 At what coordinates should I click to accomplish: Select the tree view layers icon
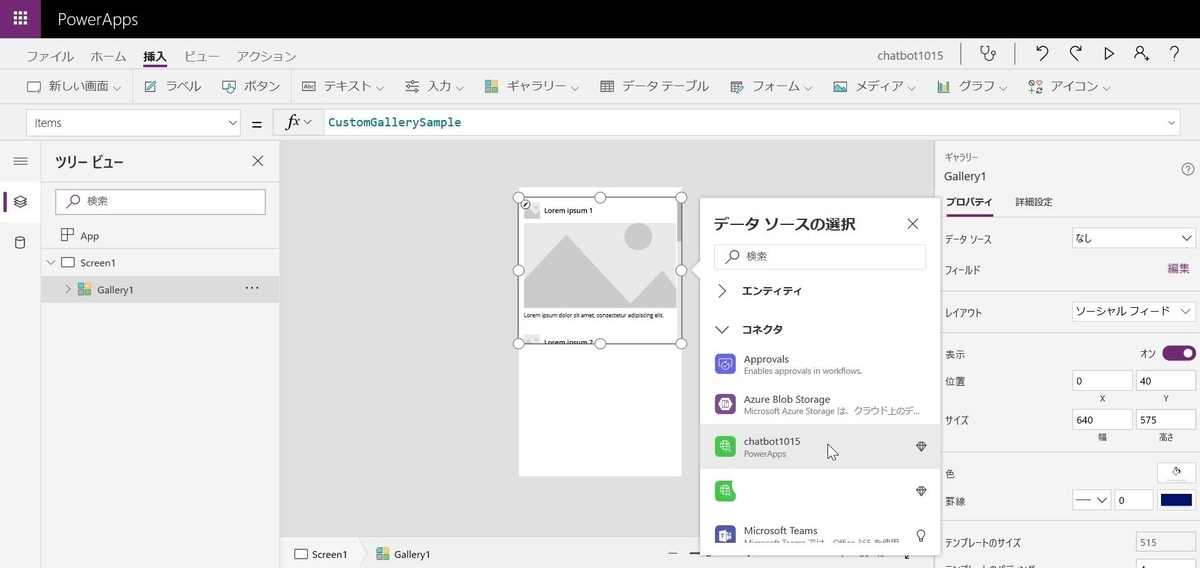[20, 202]
